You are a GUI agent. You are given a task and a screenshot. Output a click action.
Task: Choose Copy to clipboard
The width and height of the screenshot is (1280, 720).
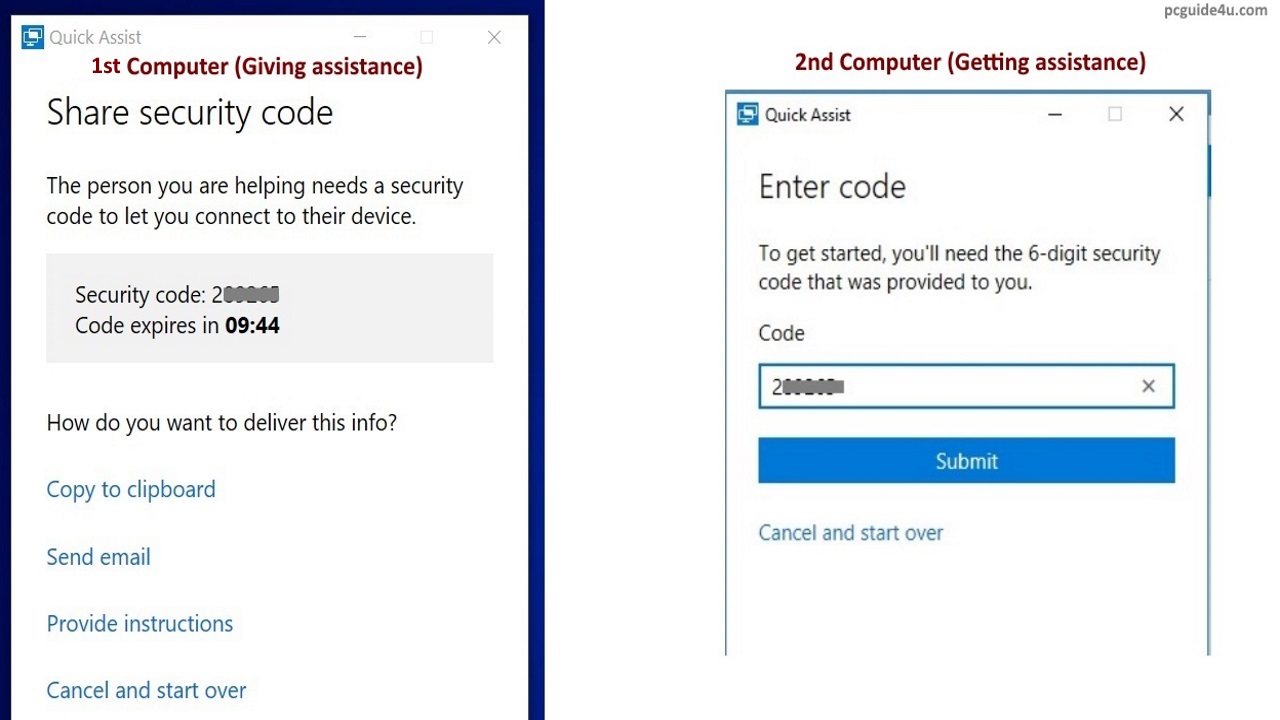131,489
